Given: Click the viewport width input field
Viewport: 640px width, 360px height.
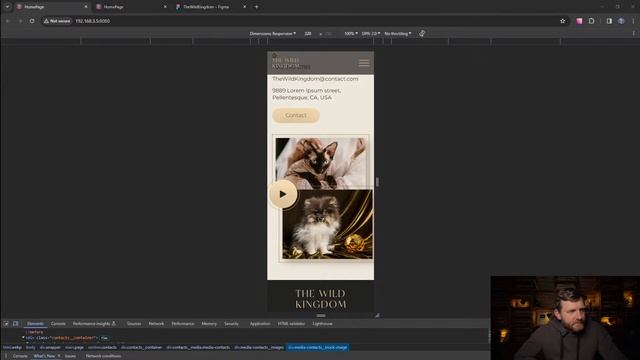Looking at the screenshot, I should point(308,33).
